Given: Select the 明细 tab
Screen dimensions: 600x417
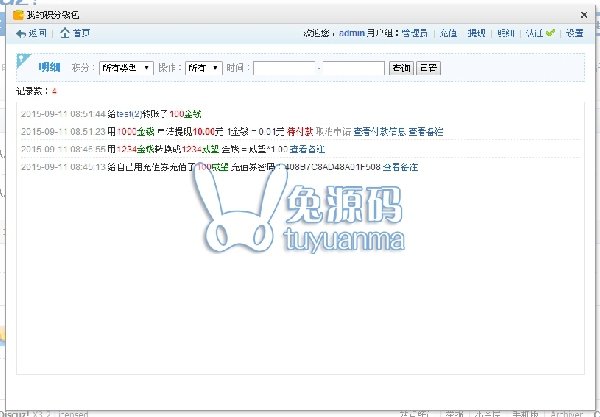Looking at the screenshot, I should click(49, 68).
